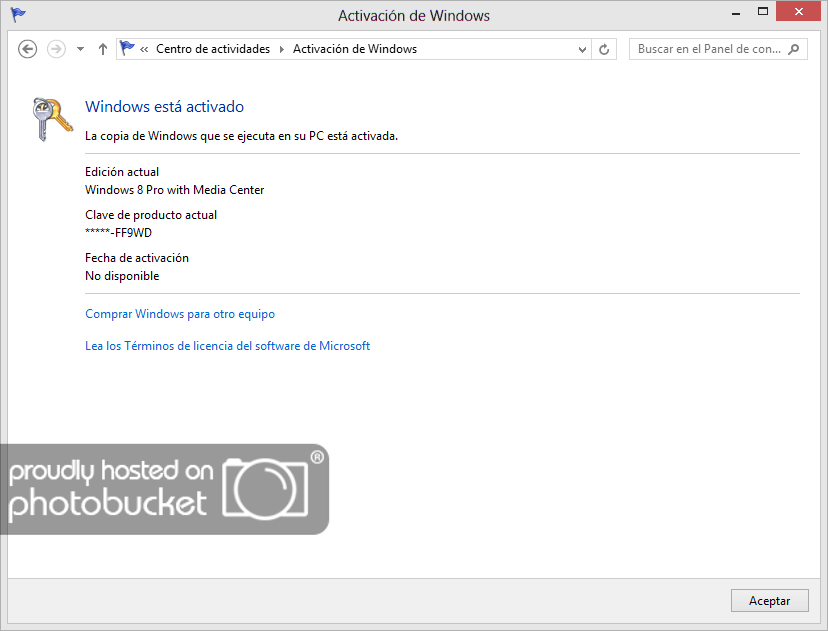Click the magnifying glass search icon

click(x=793, y=50)
